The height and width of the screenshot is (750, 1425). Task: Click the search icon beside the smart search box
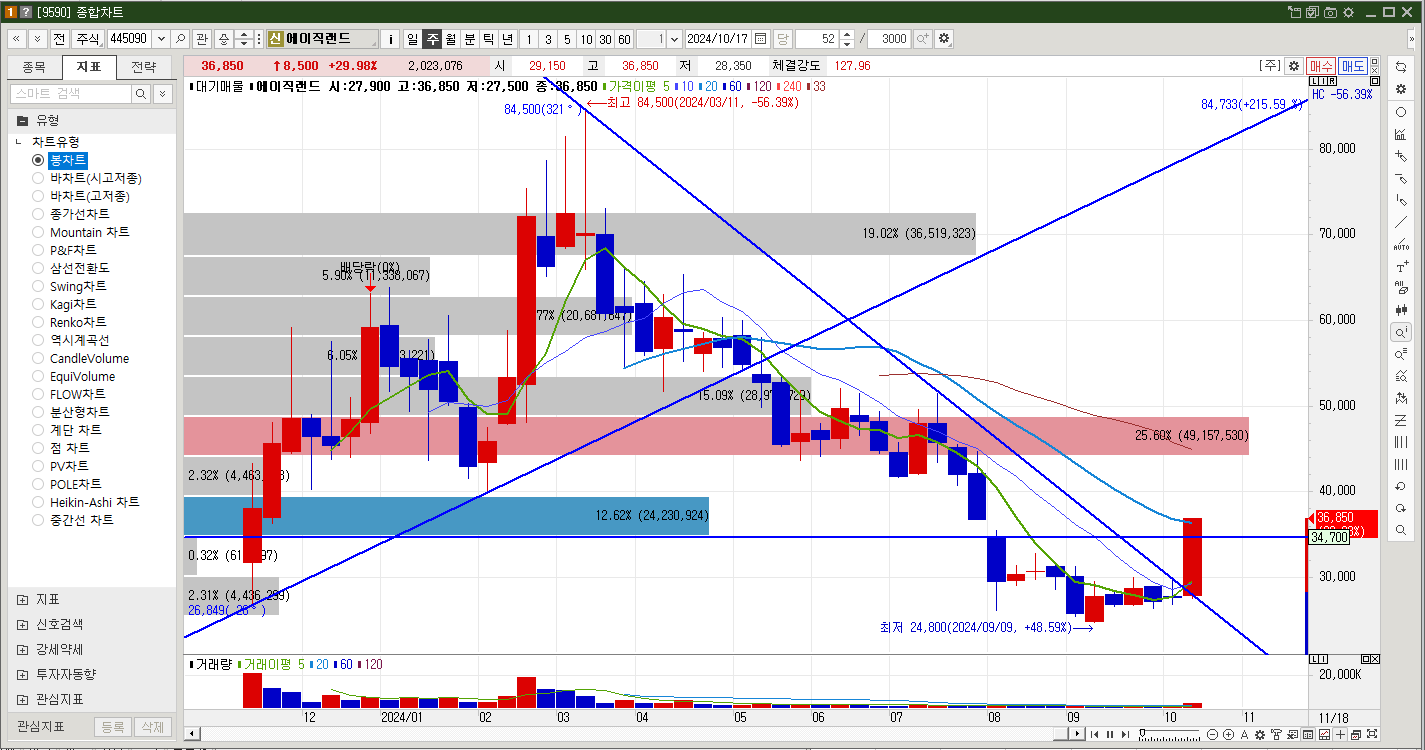141,93
